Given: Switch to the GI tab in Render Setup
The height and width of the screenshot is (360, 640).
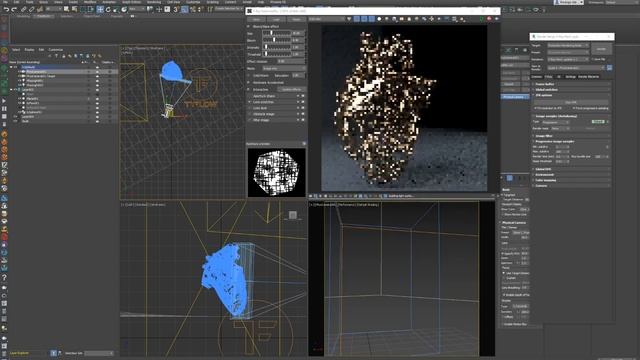Looking at the screenshot, I should (558, 77).
